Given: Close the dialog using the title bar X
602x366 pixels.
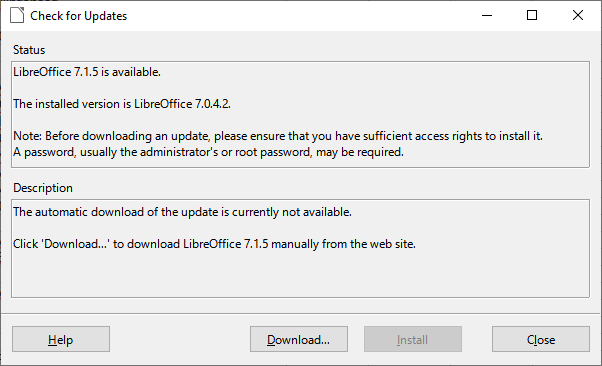Looking at the screenshot, I should coord(578,15).
